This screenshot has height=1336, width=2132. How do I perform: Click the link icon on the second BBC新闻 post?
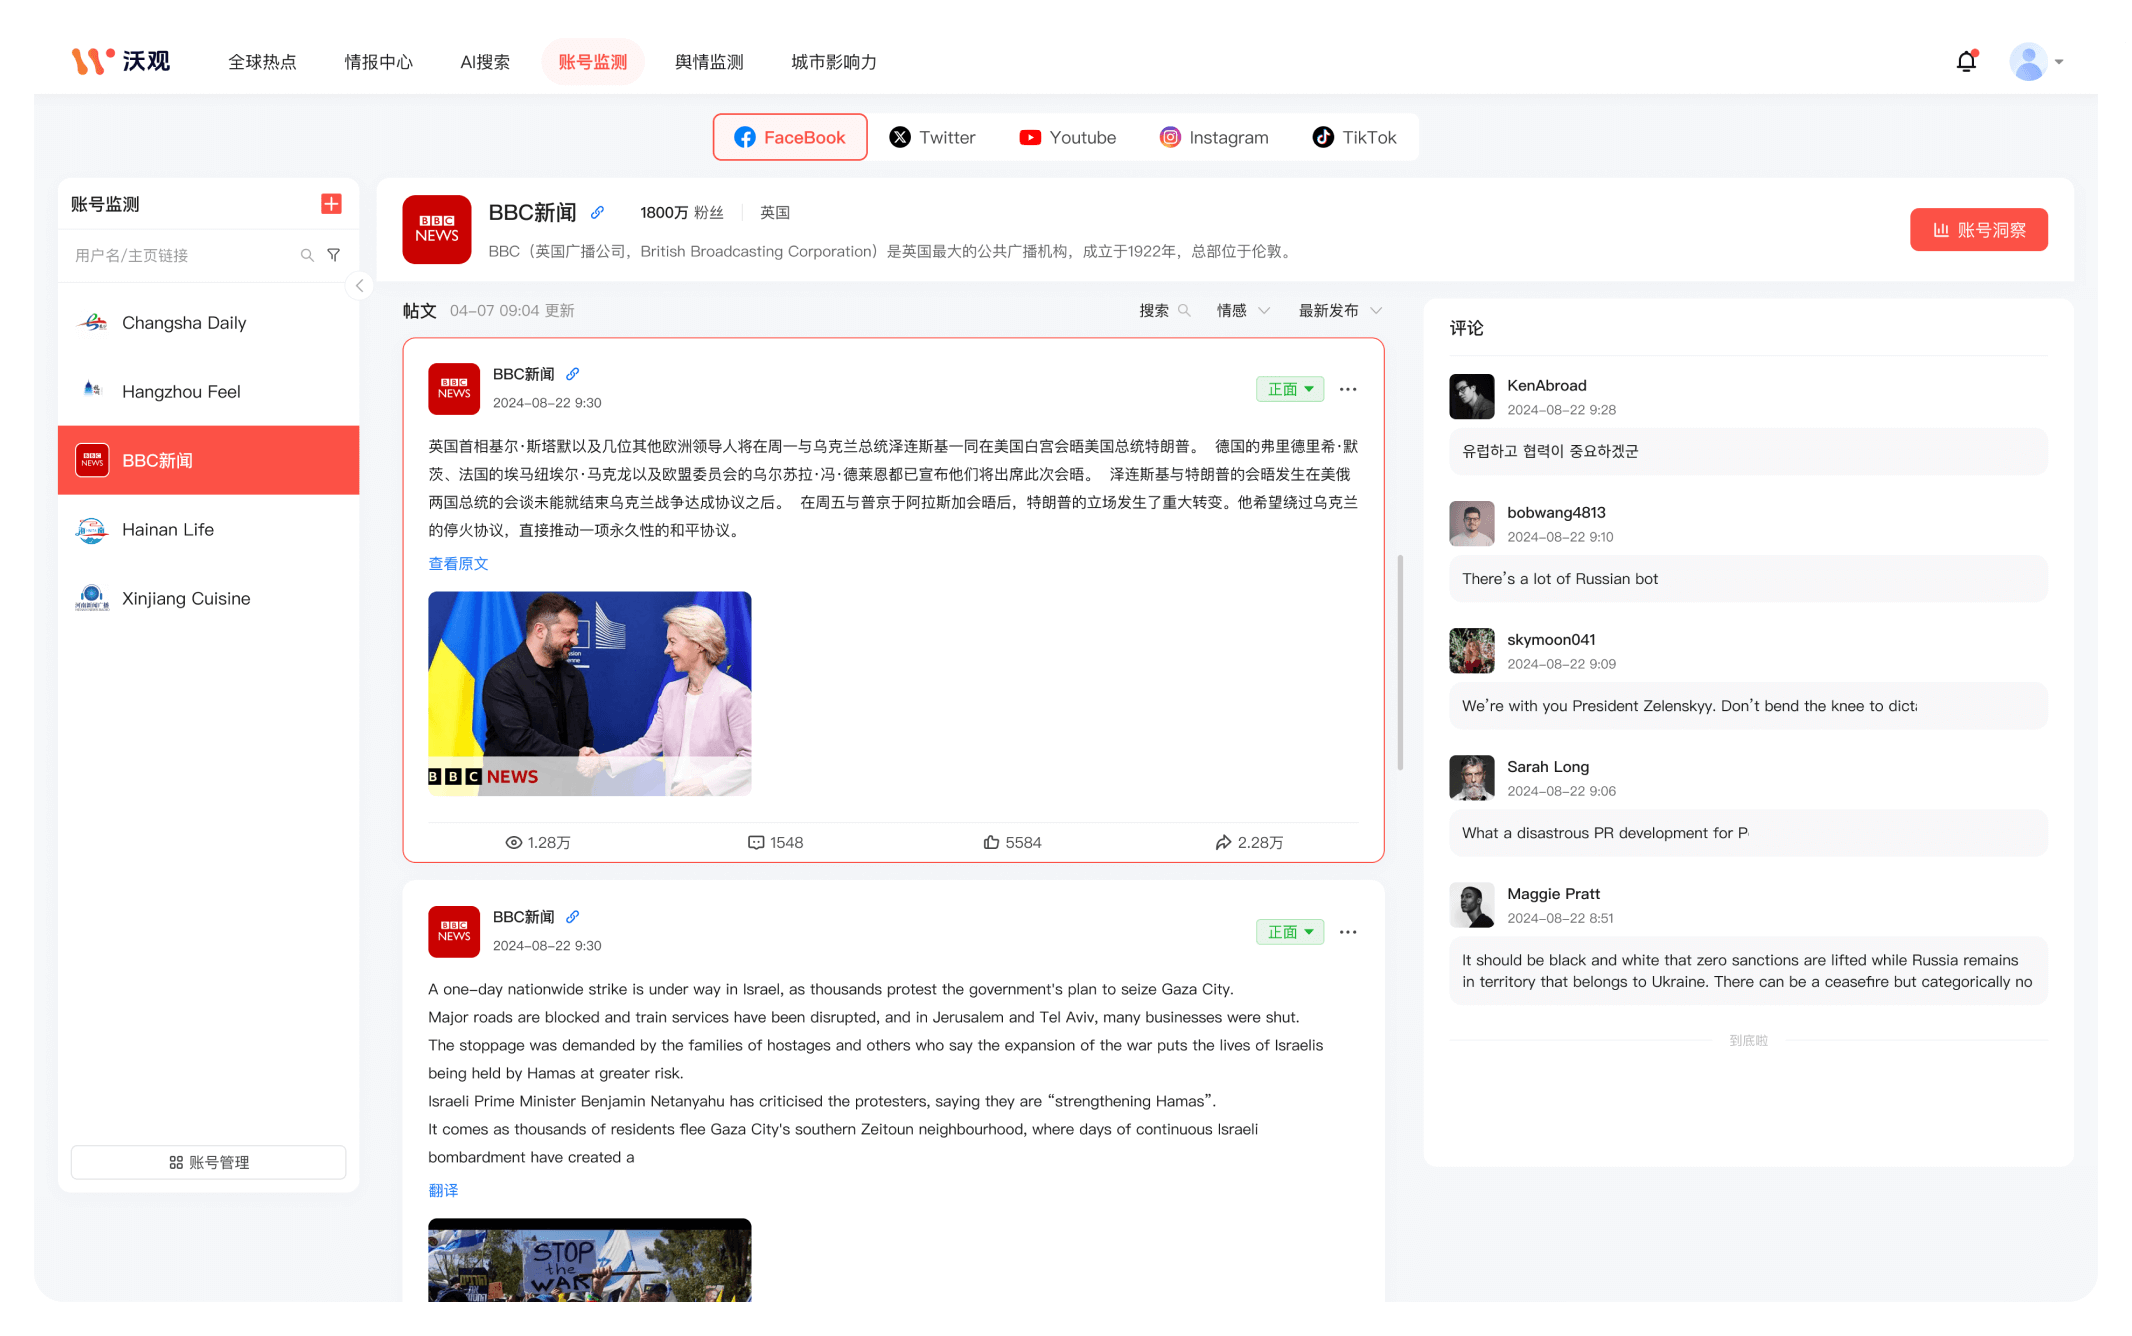coord(572,917)
